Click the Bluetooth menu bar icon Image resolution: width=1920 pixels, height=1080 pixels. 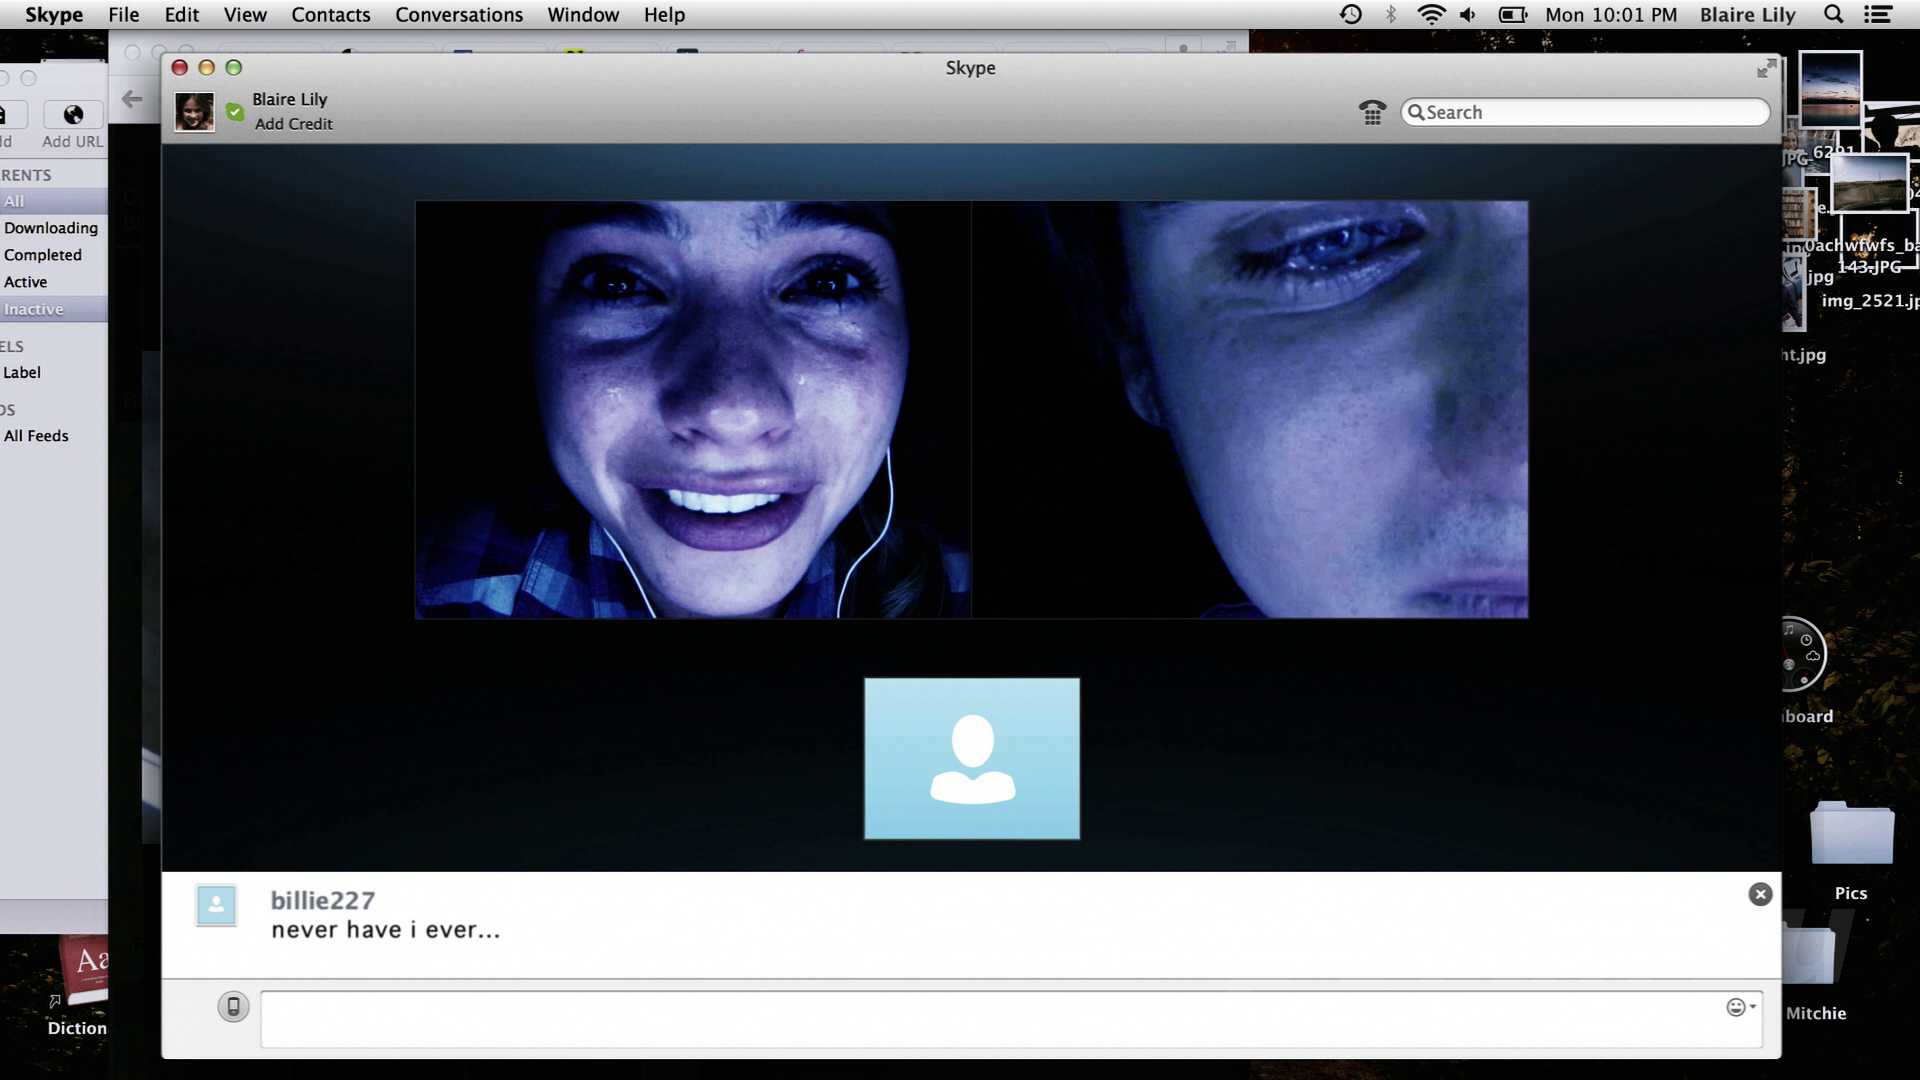coord(1391,15)
